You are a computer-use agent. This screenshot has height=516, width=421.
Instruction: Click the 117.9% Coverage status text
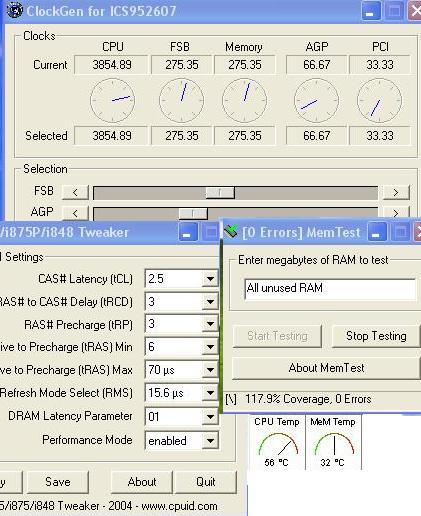[x=308, y=399]
